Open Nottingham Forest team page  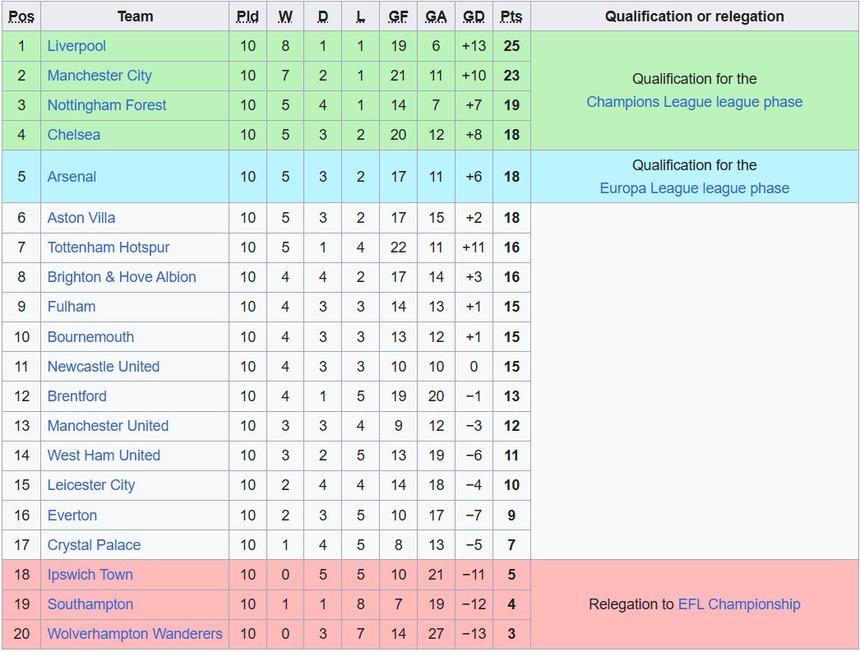(x=107, y=105)
